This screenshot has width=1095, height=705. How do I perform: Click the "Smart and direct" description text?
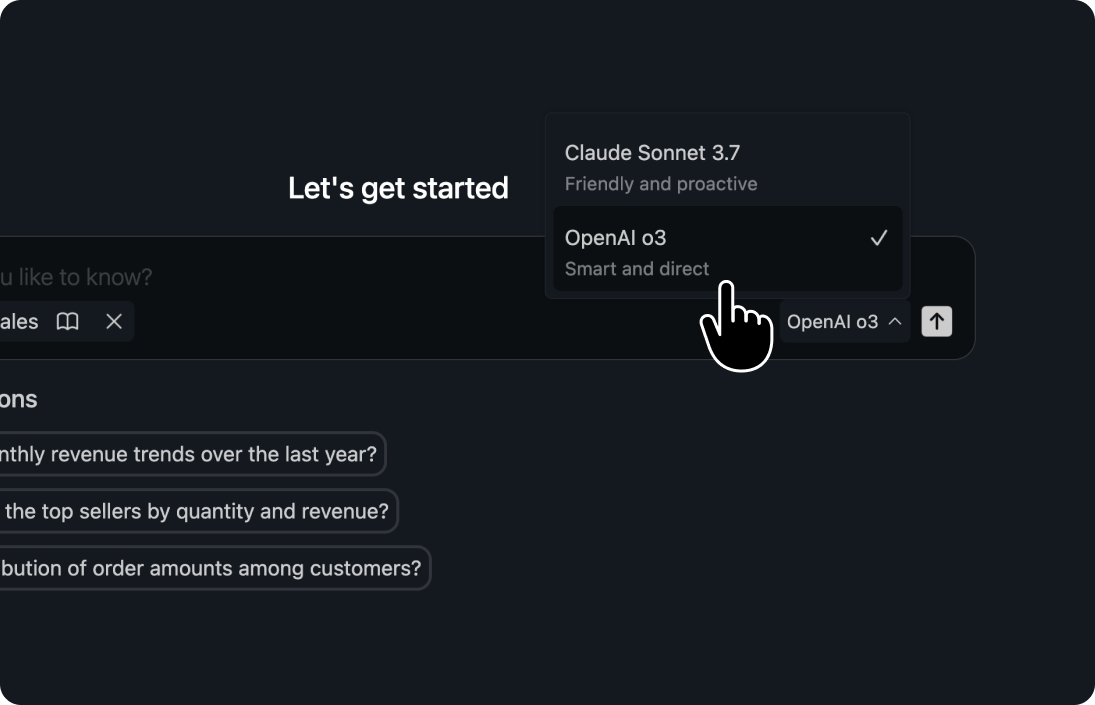[x=637, y=269]
